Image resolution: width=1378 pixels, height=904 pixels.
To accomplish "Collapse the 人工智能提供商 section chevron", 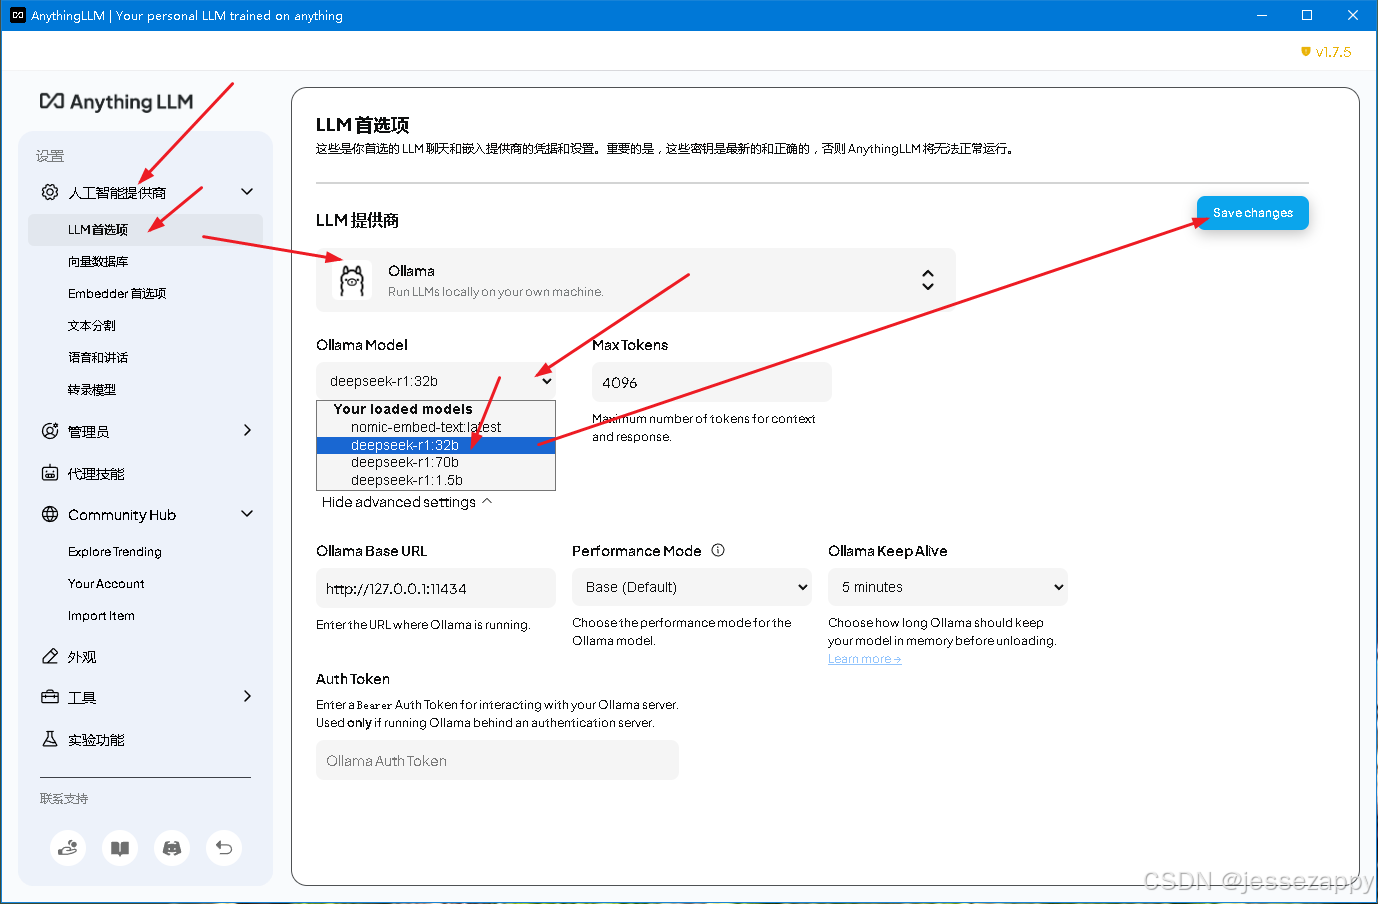I will point(247,191).
